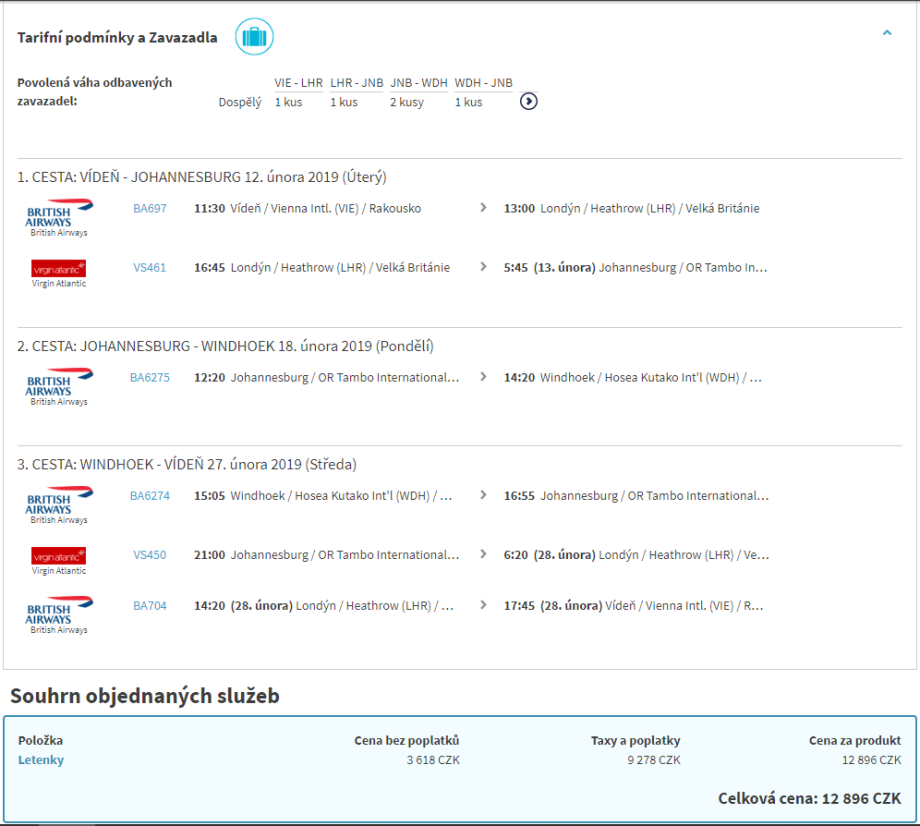Open flight VS461 details link

[x=150, y=268]
